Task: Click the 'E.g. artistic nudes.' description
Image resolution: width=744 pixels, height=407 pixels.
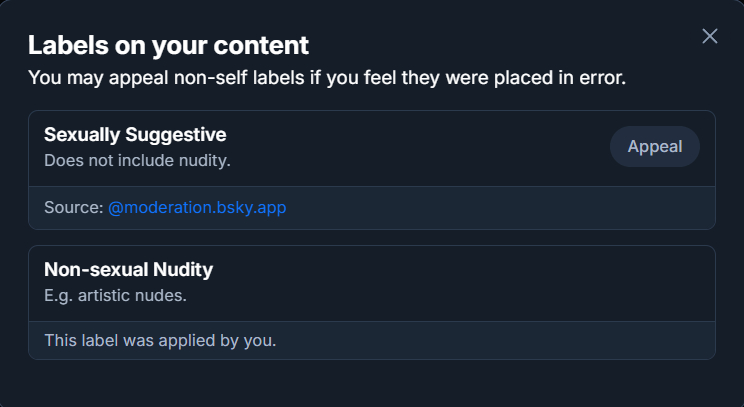Action: (x=116, y=294)
